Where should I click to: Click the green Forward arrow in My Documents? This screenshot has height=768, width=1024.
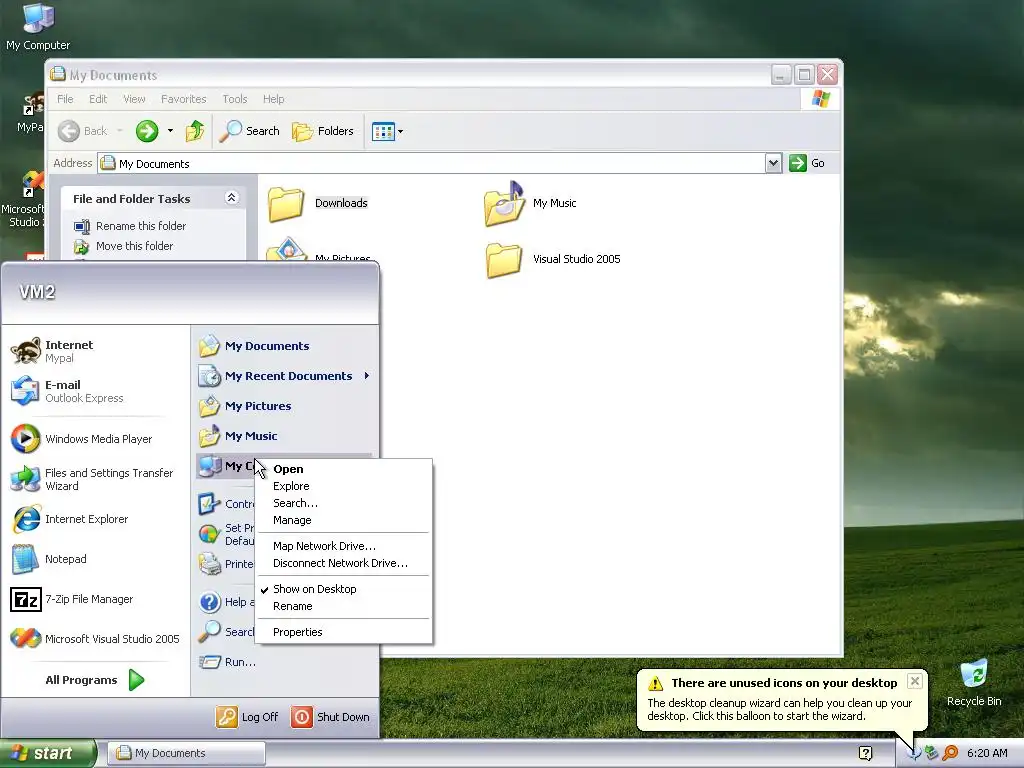coord(147,131)
